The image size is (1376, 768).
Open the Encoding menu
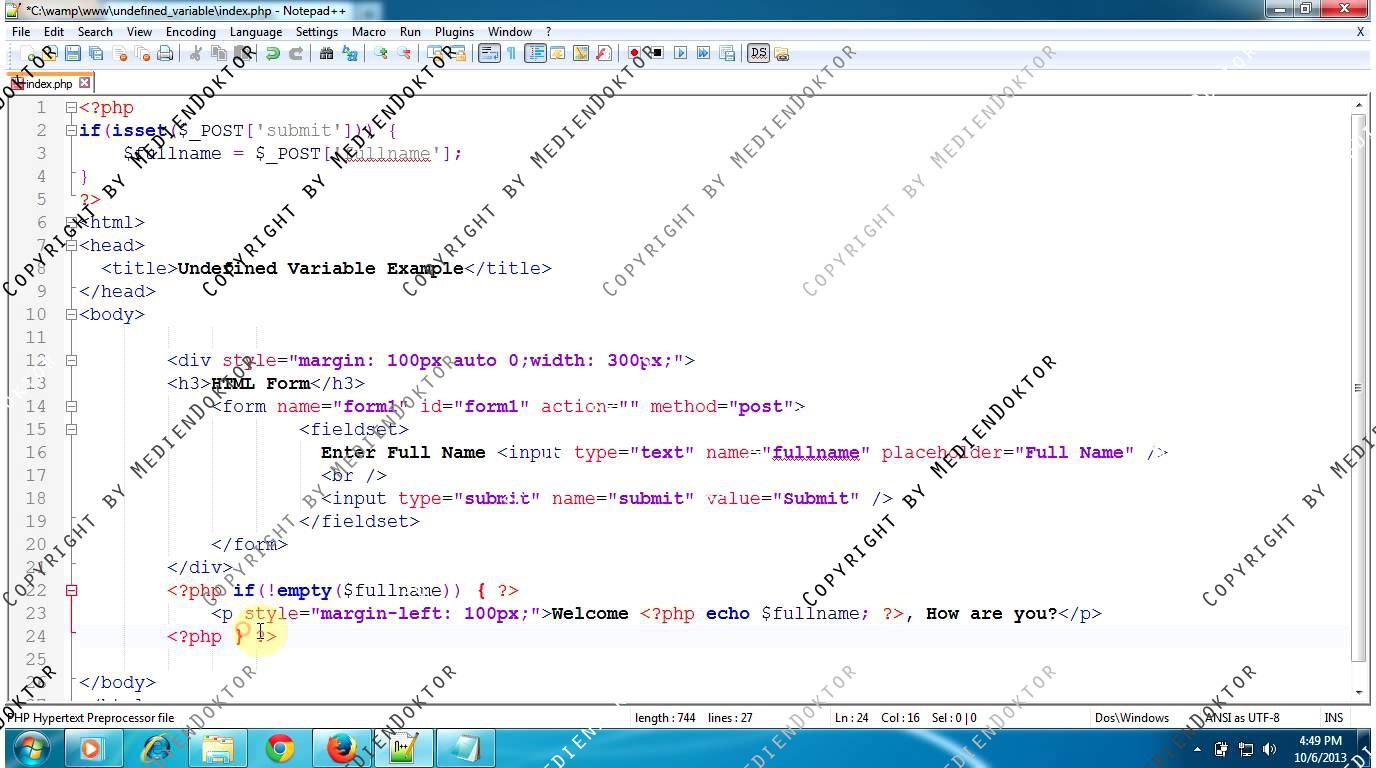(190, 31)
